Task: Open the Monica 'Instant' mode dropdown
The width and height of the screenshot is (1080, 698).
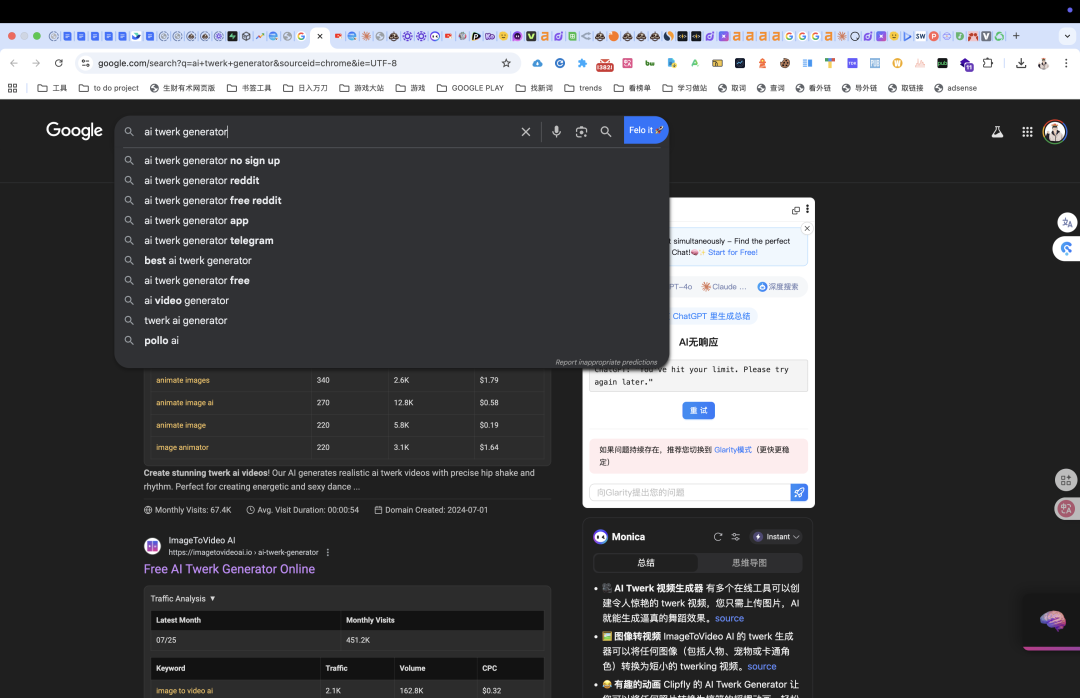Action: click(776, 537)
